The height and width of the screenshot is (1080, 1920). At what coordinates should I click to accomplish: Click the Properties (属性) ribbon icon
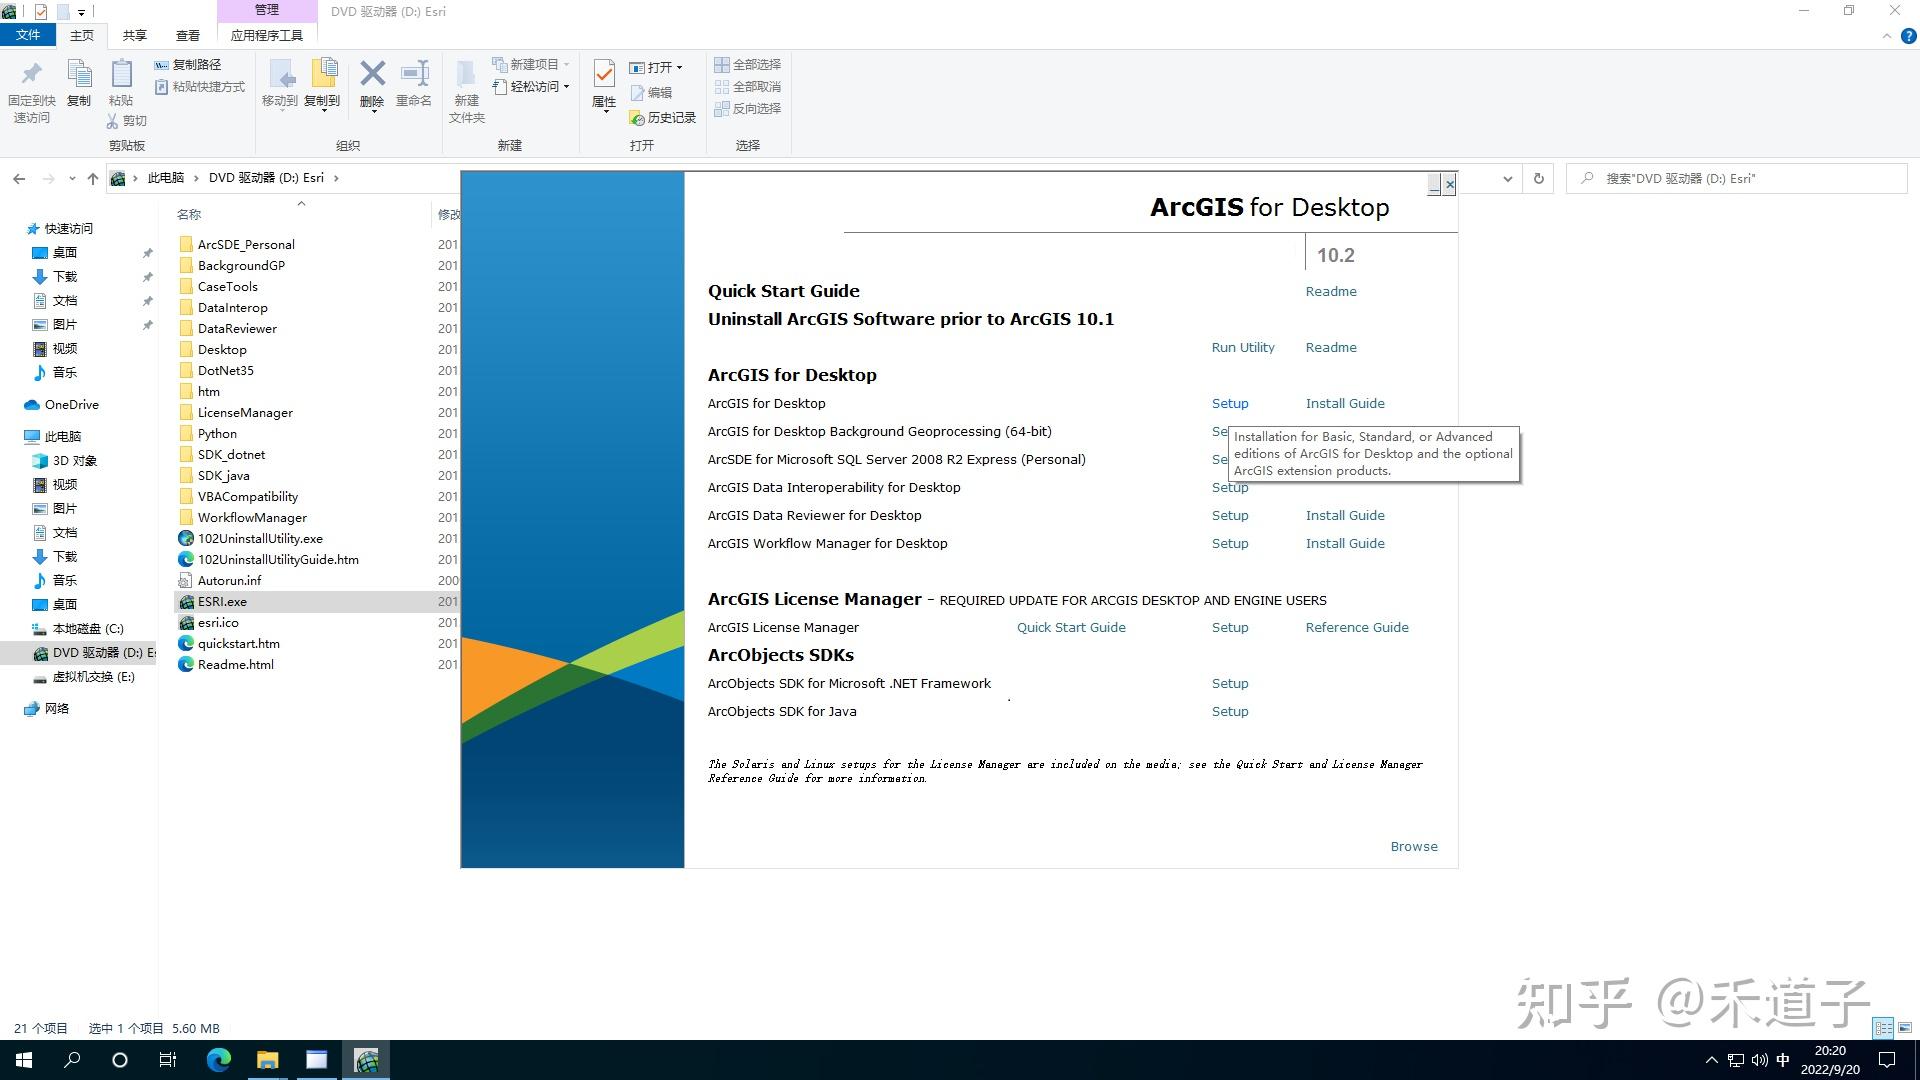tap(603, 85)
